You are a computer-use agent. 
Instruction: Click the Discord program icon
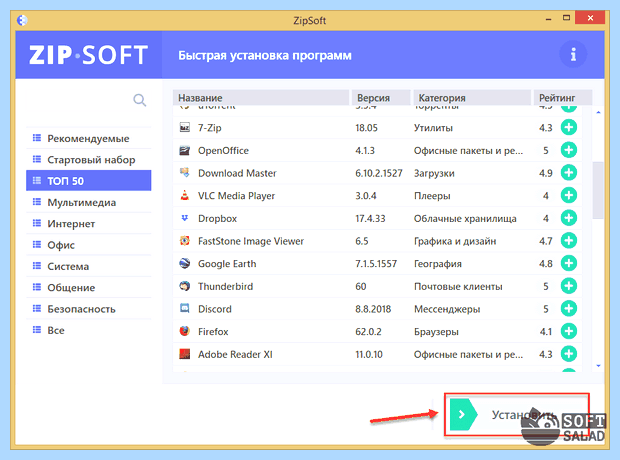tap(185, 308)
